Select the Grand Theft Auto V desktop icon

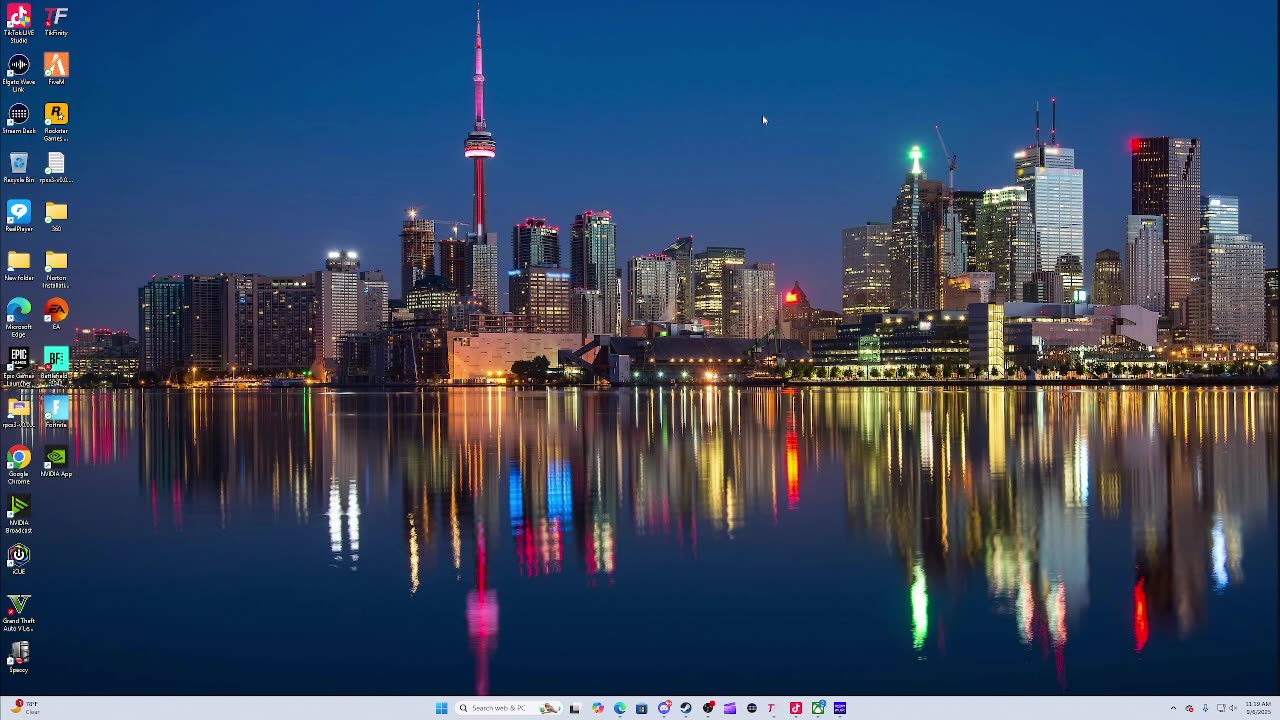click(x=19, y=612)
